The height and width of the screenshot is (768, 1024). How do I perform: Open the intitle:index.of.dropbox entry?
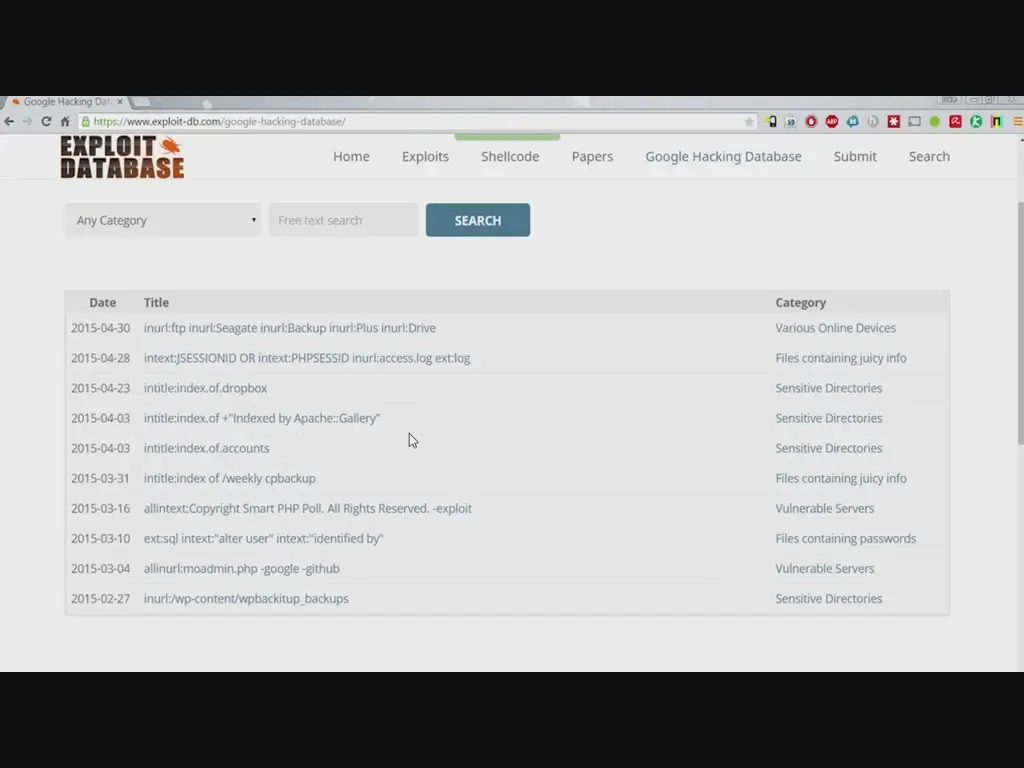[205, 388]
